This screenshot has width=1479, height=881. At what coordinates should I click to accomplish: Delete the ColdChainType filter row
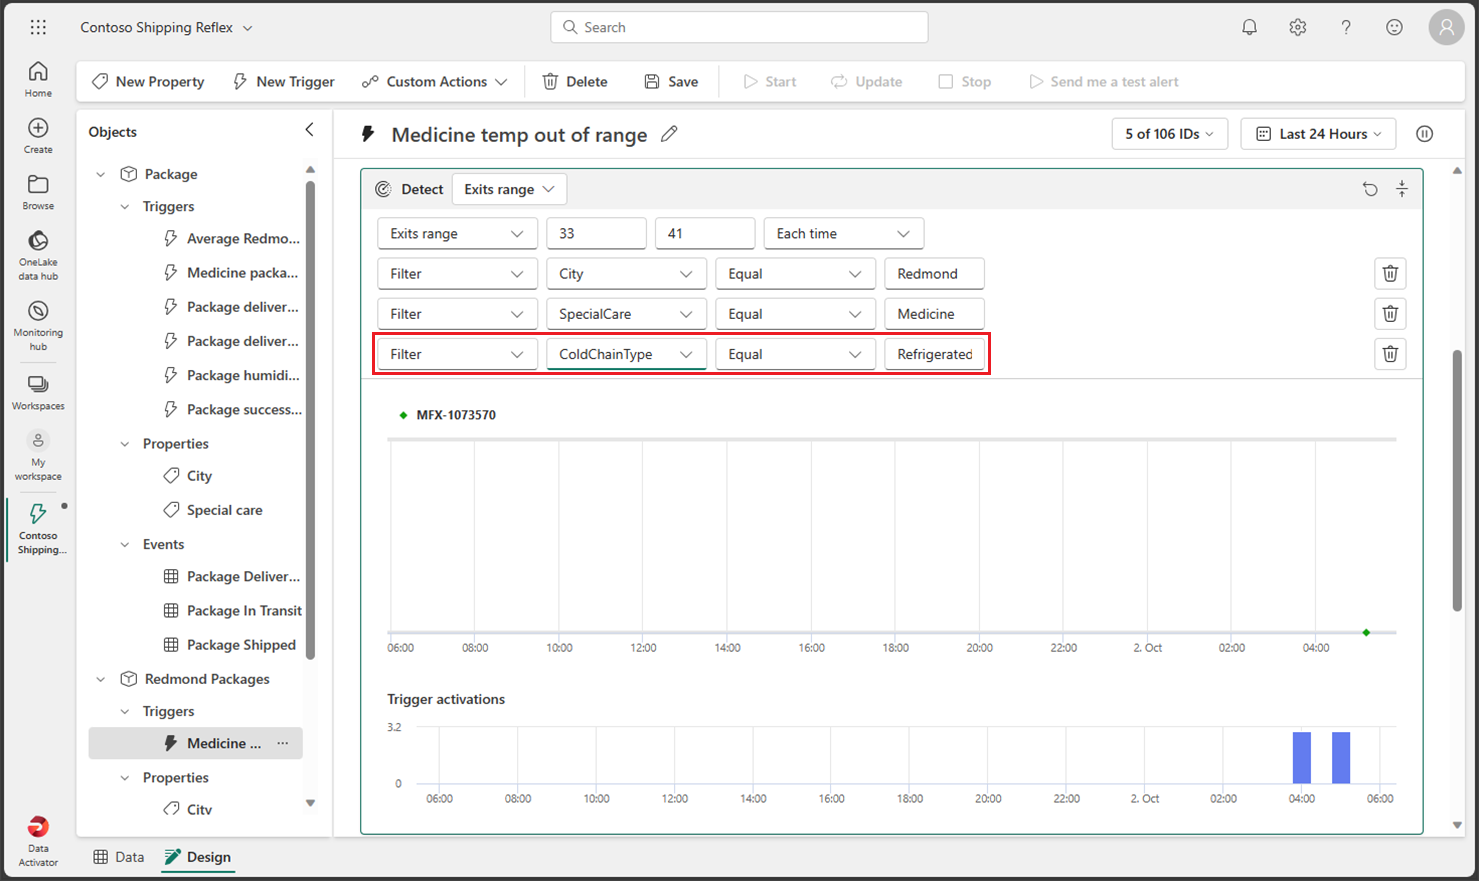(x=1390, y=354)
